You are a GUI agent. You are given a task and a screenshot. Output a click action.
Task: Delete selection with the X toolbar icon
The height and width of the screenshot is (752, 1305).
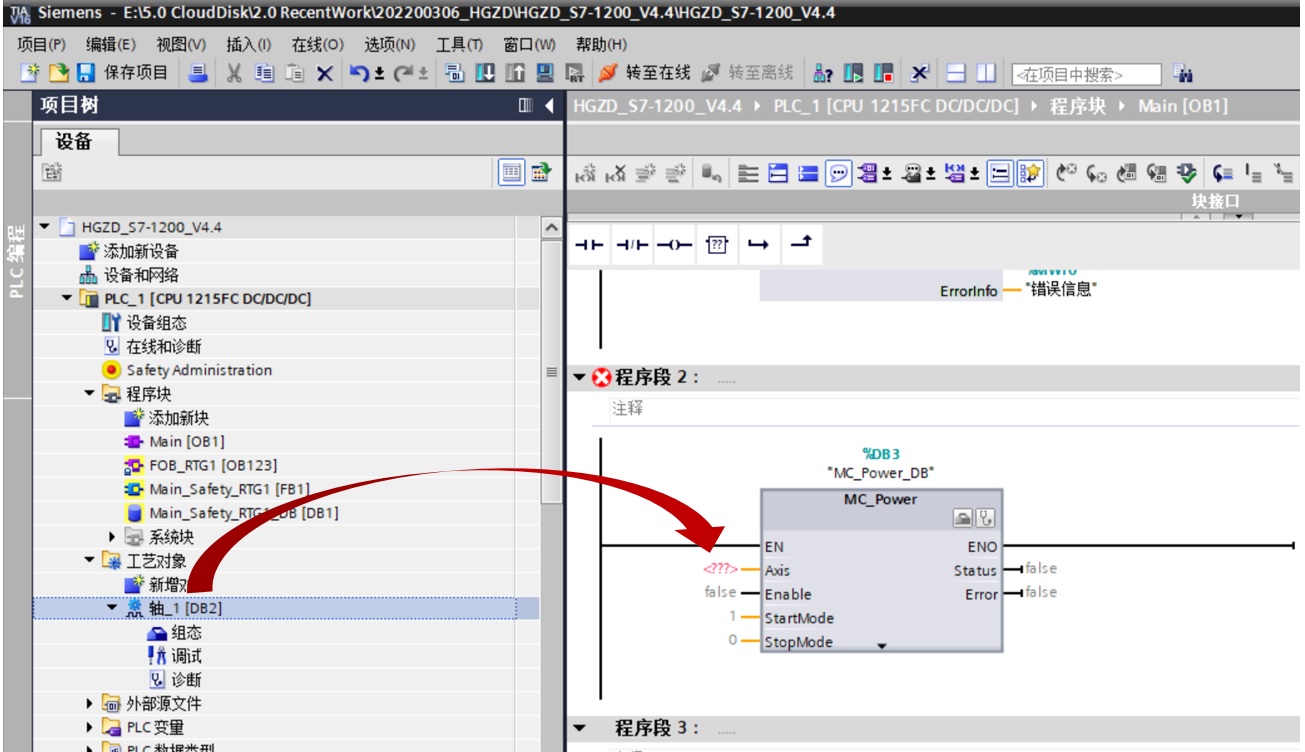coord(325,73)
